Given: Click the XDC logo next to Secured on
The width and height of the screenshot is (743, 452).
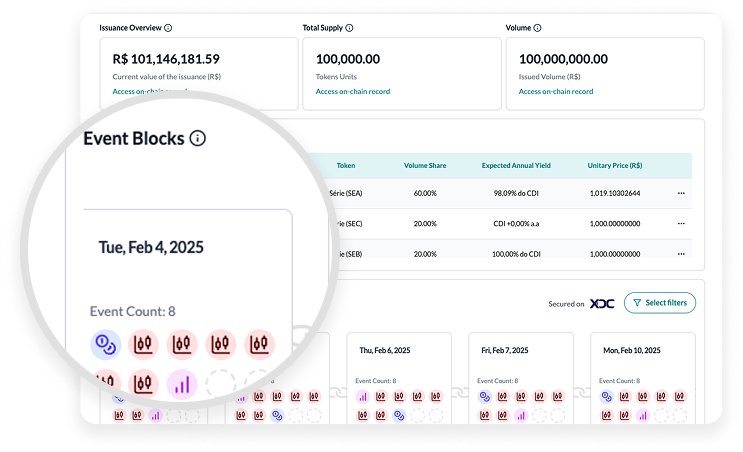Looking at the screenshot, I should click(602, 304).
